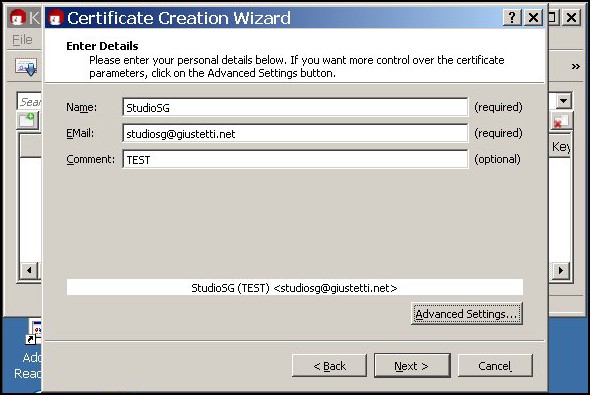Click the 'Name:' field label
Image resolution: width=590 pixels, height=395 pixels.
pyautogui.click(x=82, y=107)
